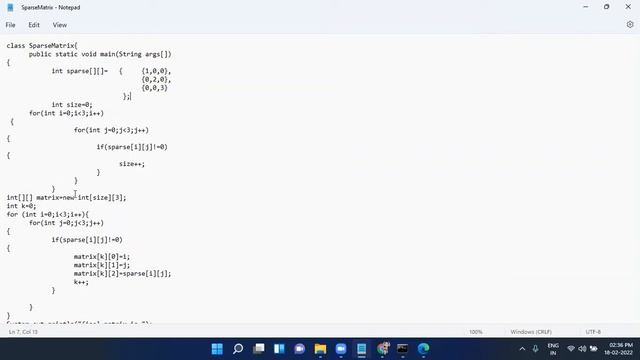The height and width of the screenshot is (360, 640).
Task: Open Task View on the taskbar
Action: point(258,349)
